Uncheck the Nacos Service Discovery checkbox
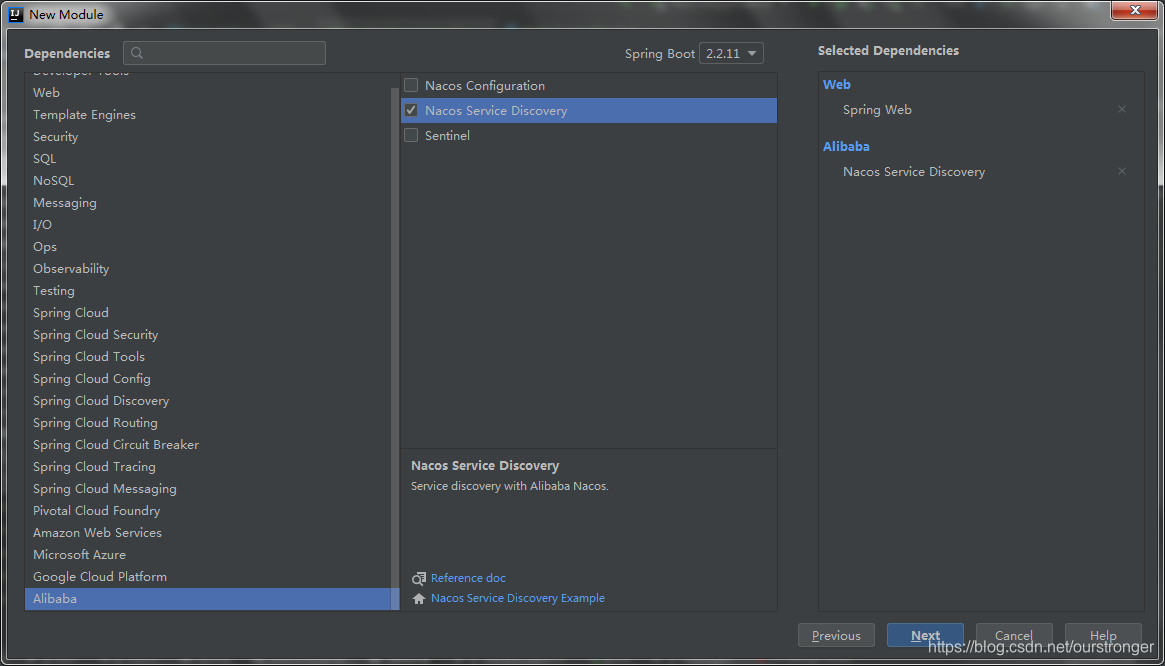 (411, 110)
